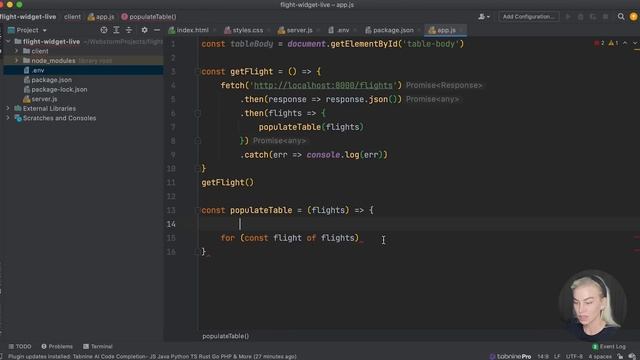Expand the node_modules folder
Viewport: 640px width, 360px height.
click(17, 60)
